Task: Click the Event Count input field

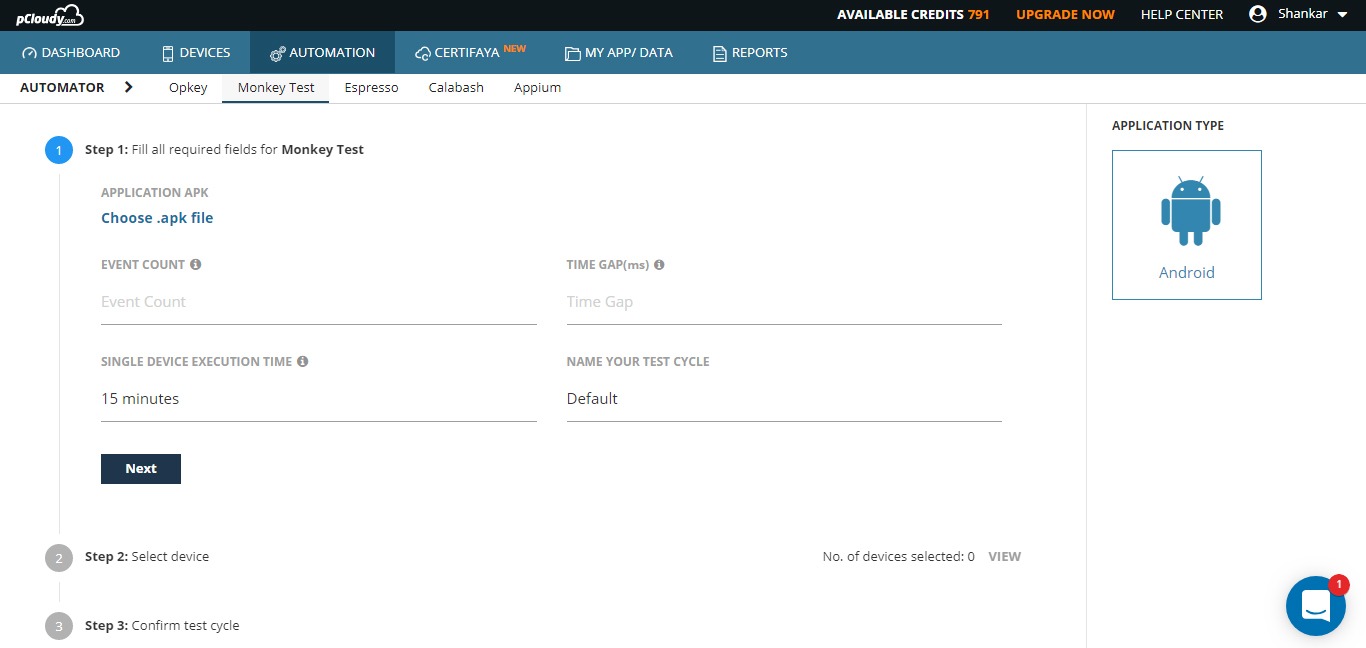Action: tap(319, 302)
